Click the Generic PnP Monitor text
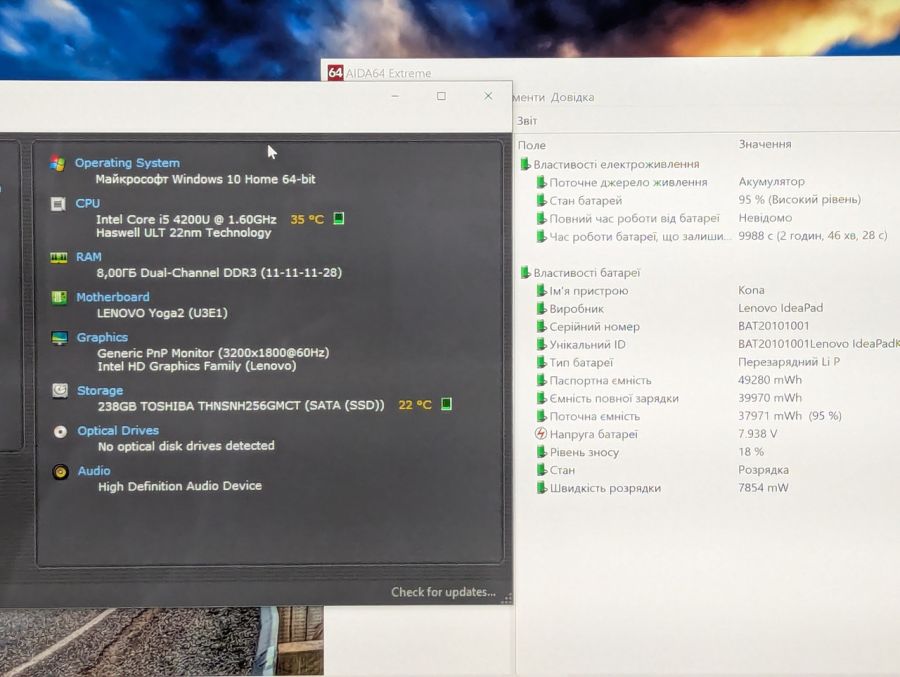This screenshot has width=900, height=677. point(213,353)
